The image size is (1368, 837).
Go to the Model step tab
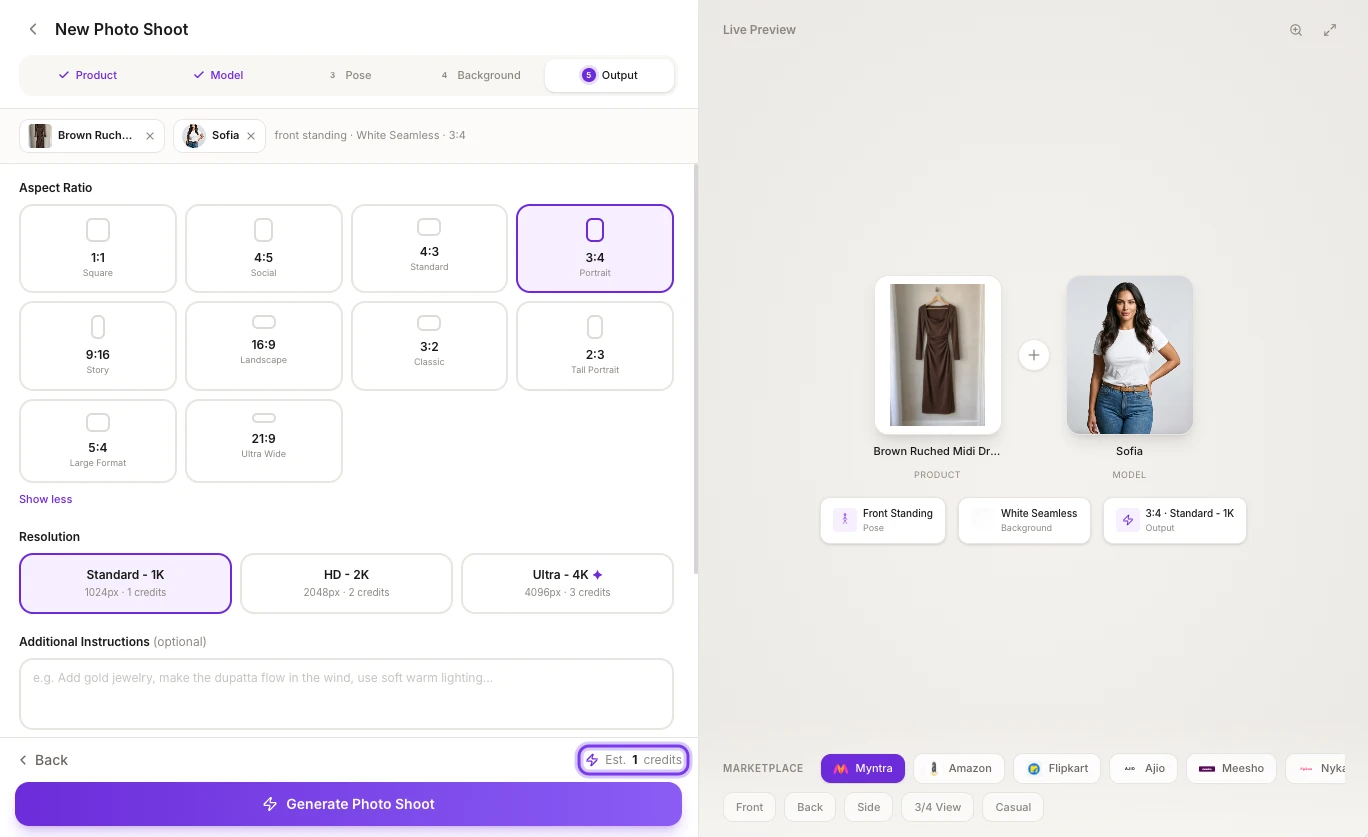coord(220,75)
